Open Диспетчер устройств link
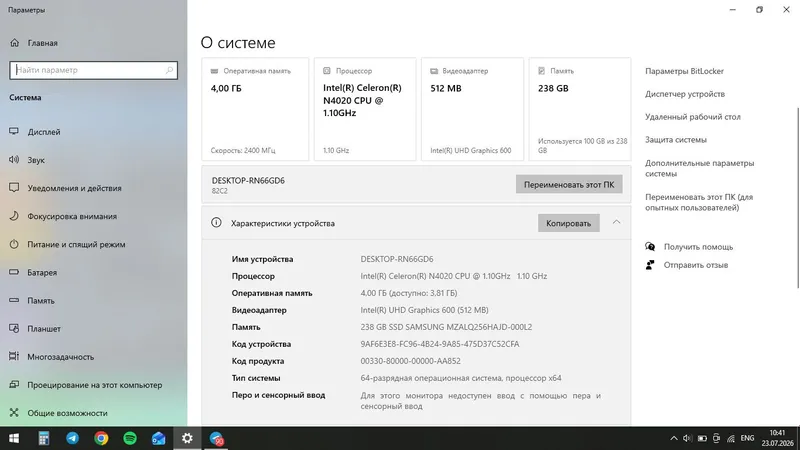Image resolution: width=800 pixels, height=450 pixels. [x=685, y=94]
